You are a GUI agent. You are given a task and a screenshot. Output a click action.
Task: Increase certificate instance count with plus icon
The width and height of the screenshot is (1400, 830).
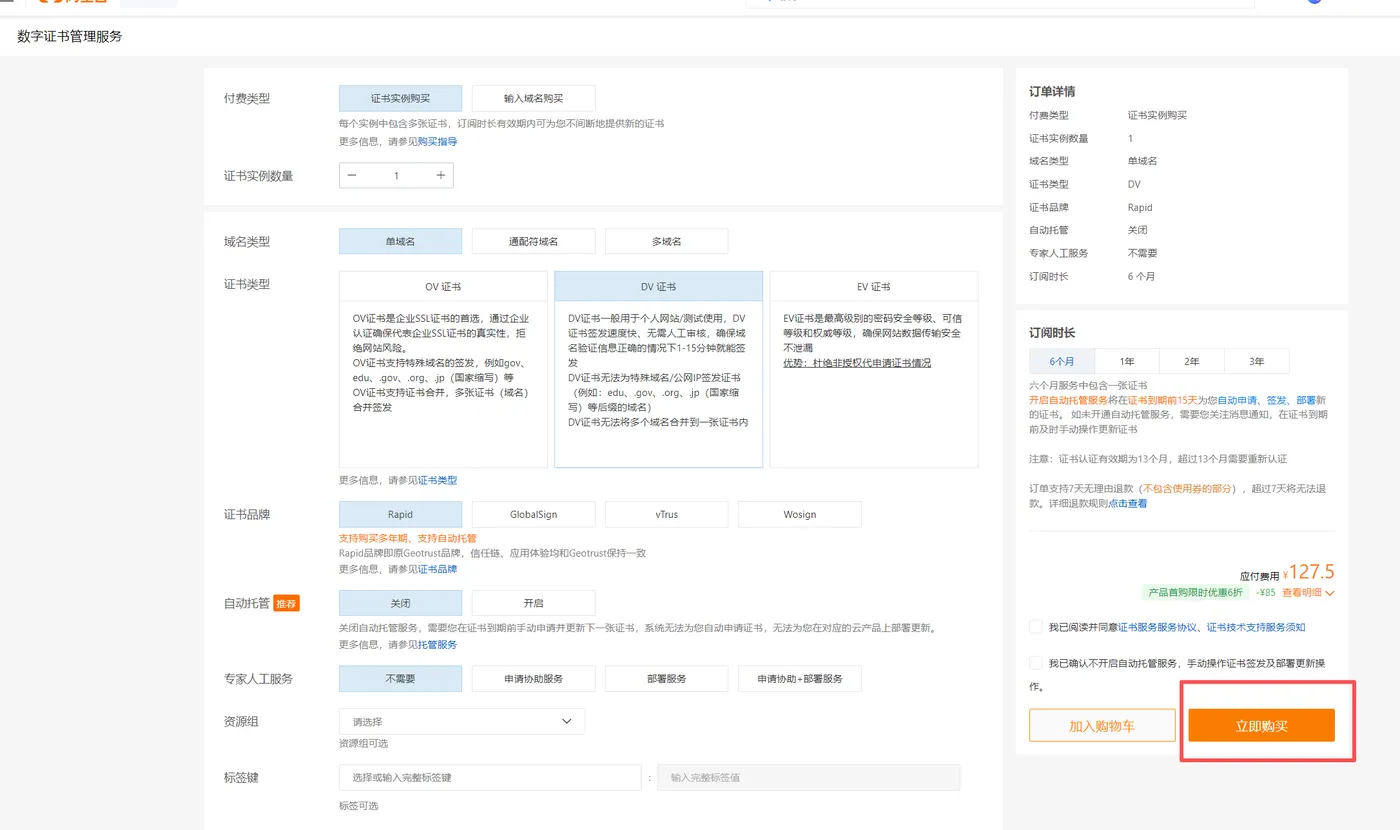coord(441,176)
